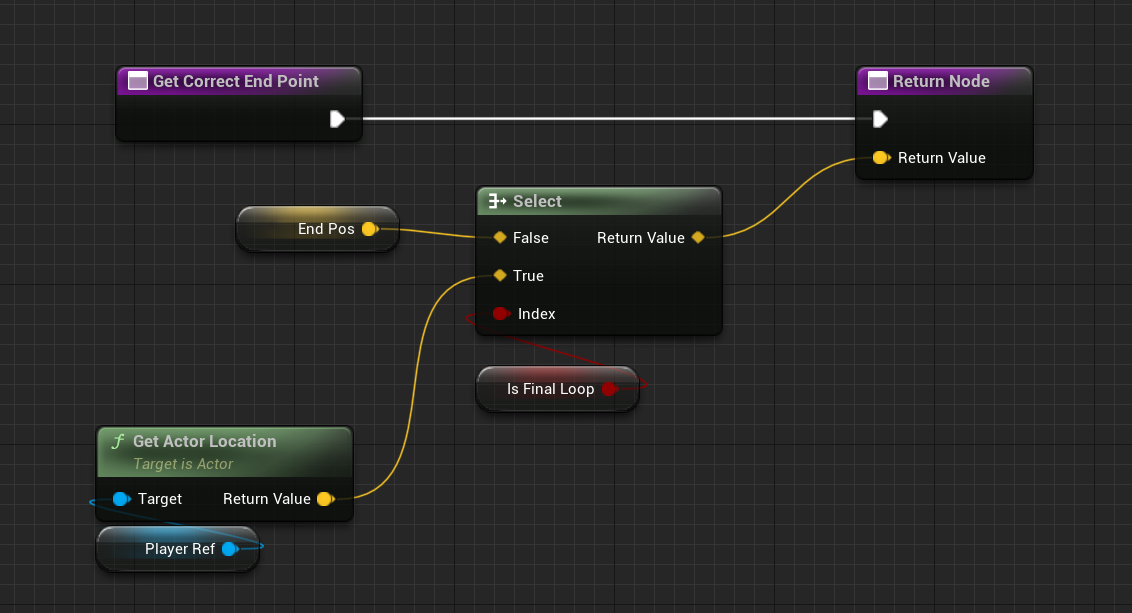This screenshot has width=1132, height=613.
Task: Click the Get Actor Location function icon
Action: coord(118,441)
